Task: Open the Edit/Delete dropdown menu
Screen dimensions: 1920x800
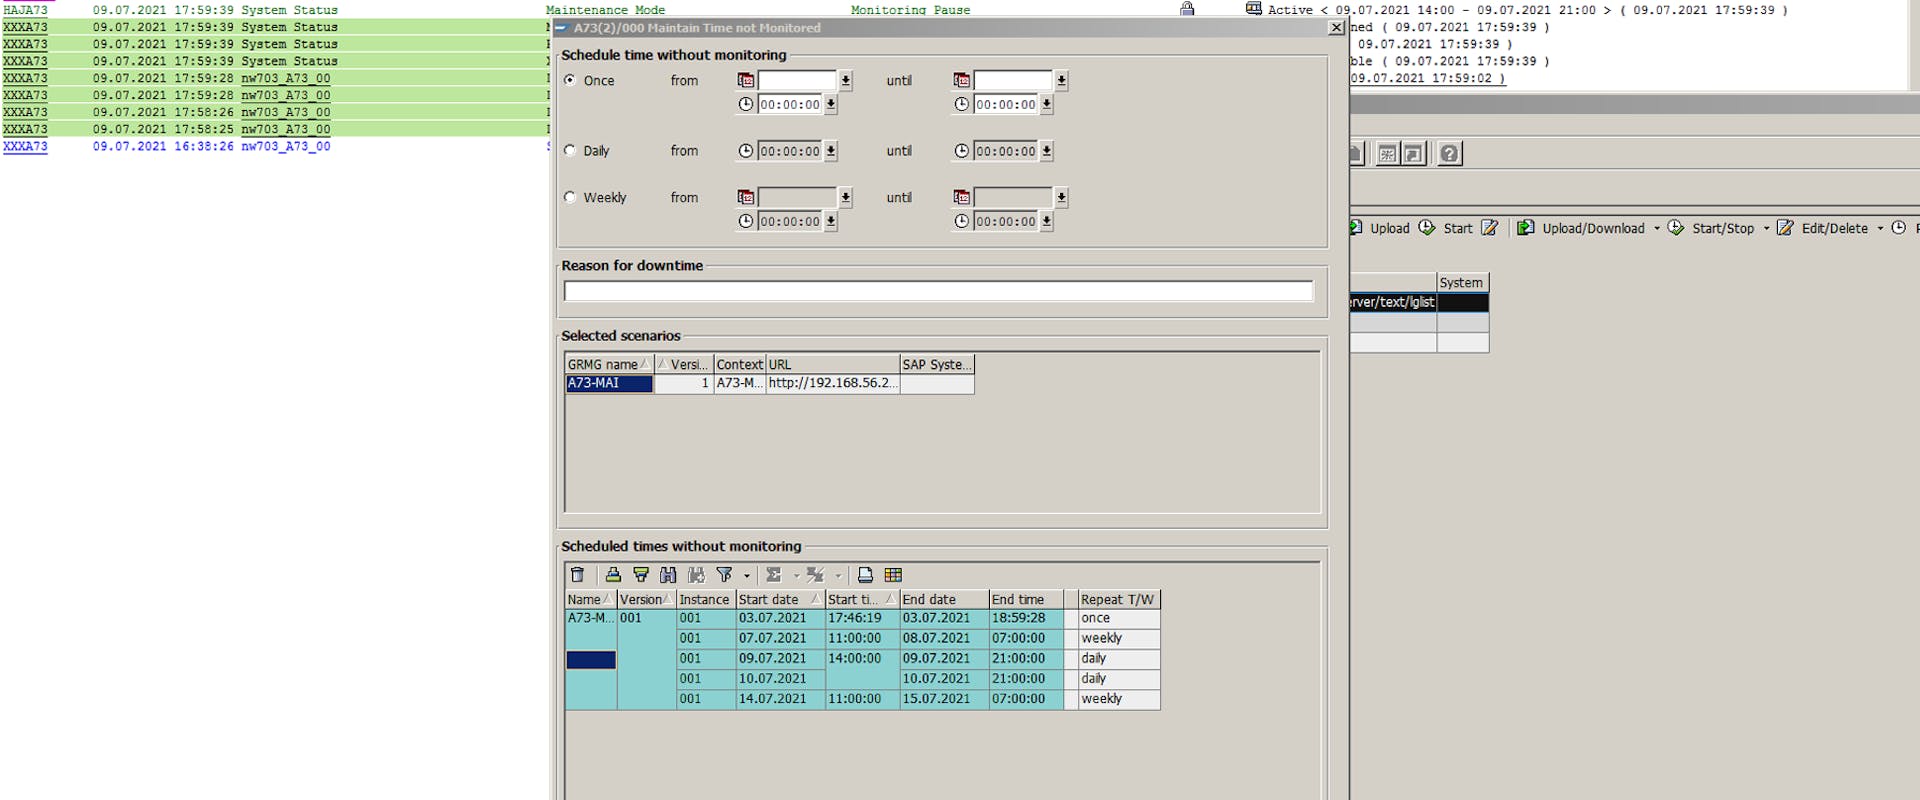Action: point(1880,228)
